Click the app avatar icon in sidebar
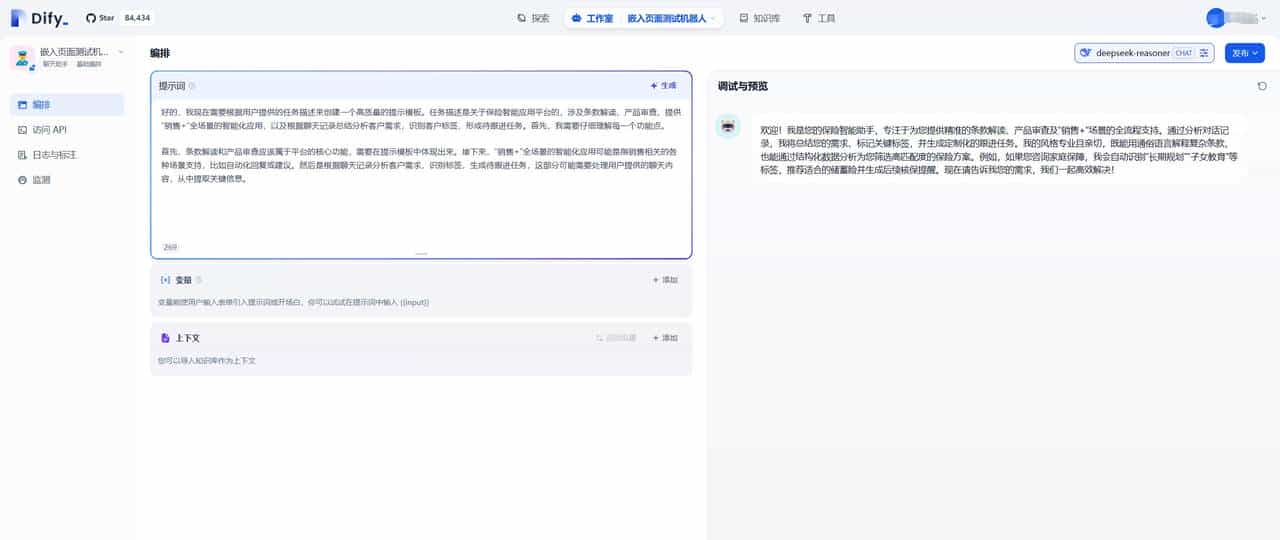1280x540 pixels. (x=22, y=57)
